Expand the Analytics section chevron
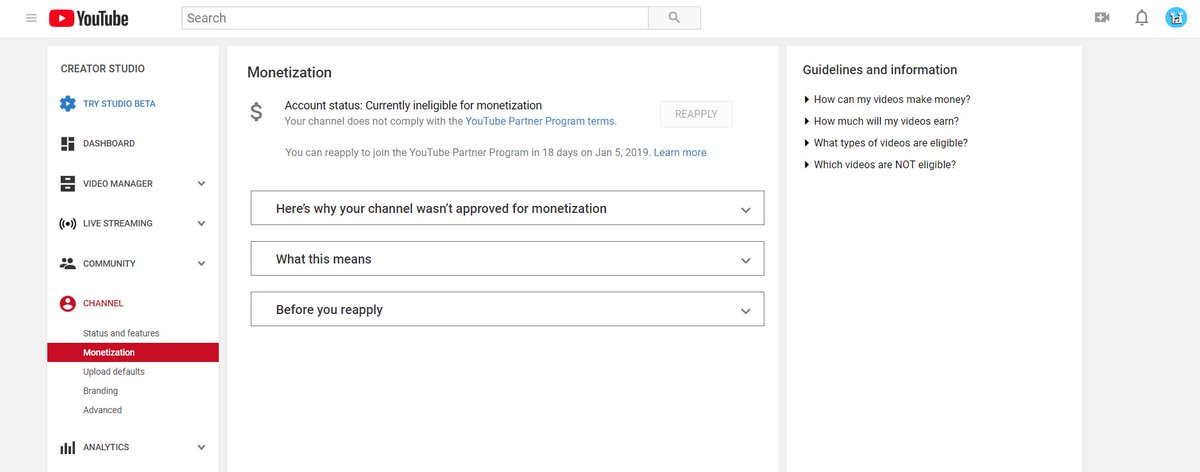 pyautogui.click(x=201, y=448)
